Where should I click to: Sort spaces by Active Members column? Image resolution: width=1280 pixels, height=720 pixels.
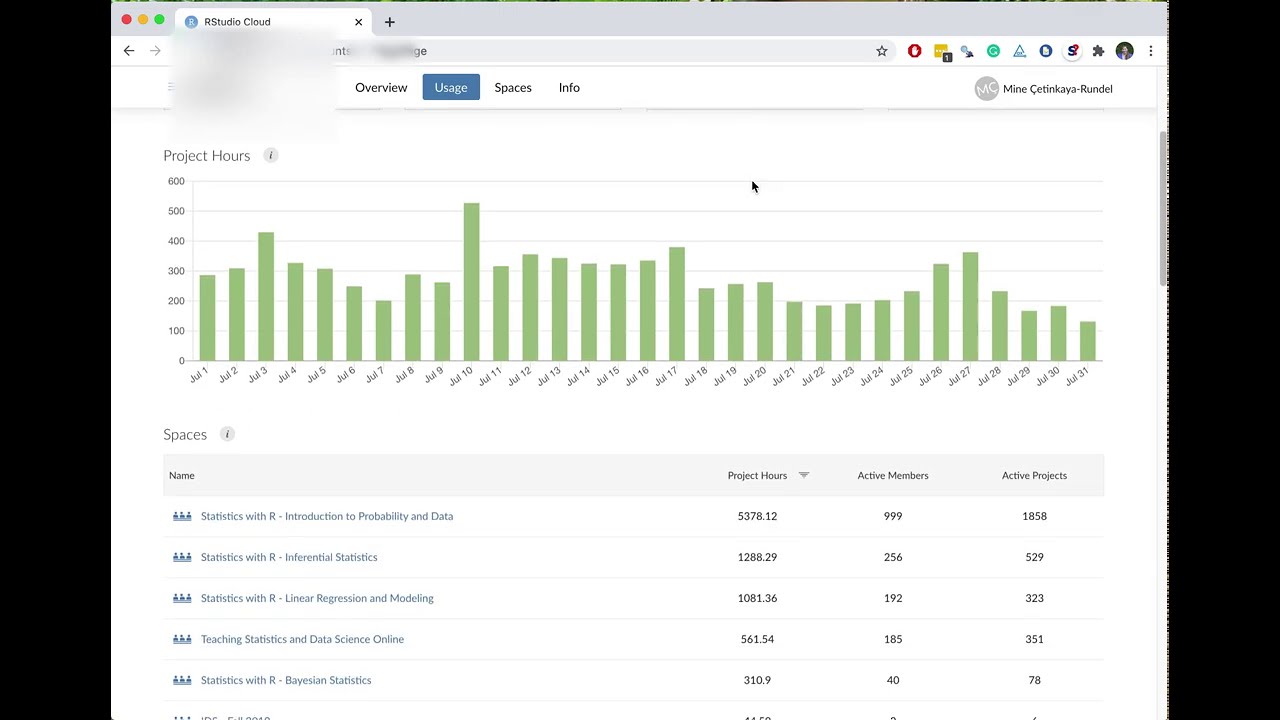[893, 475]
